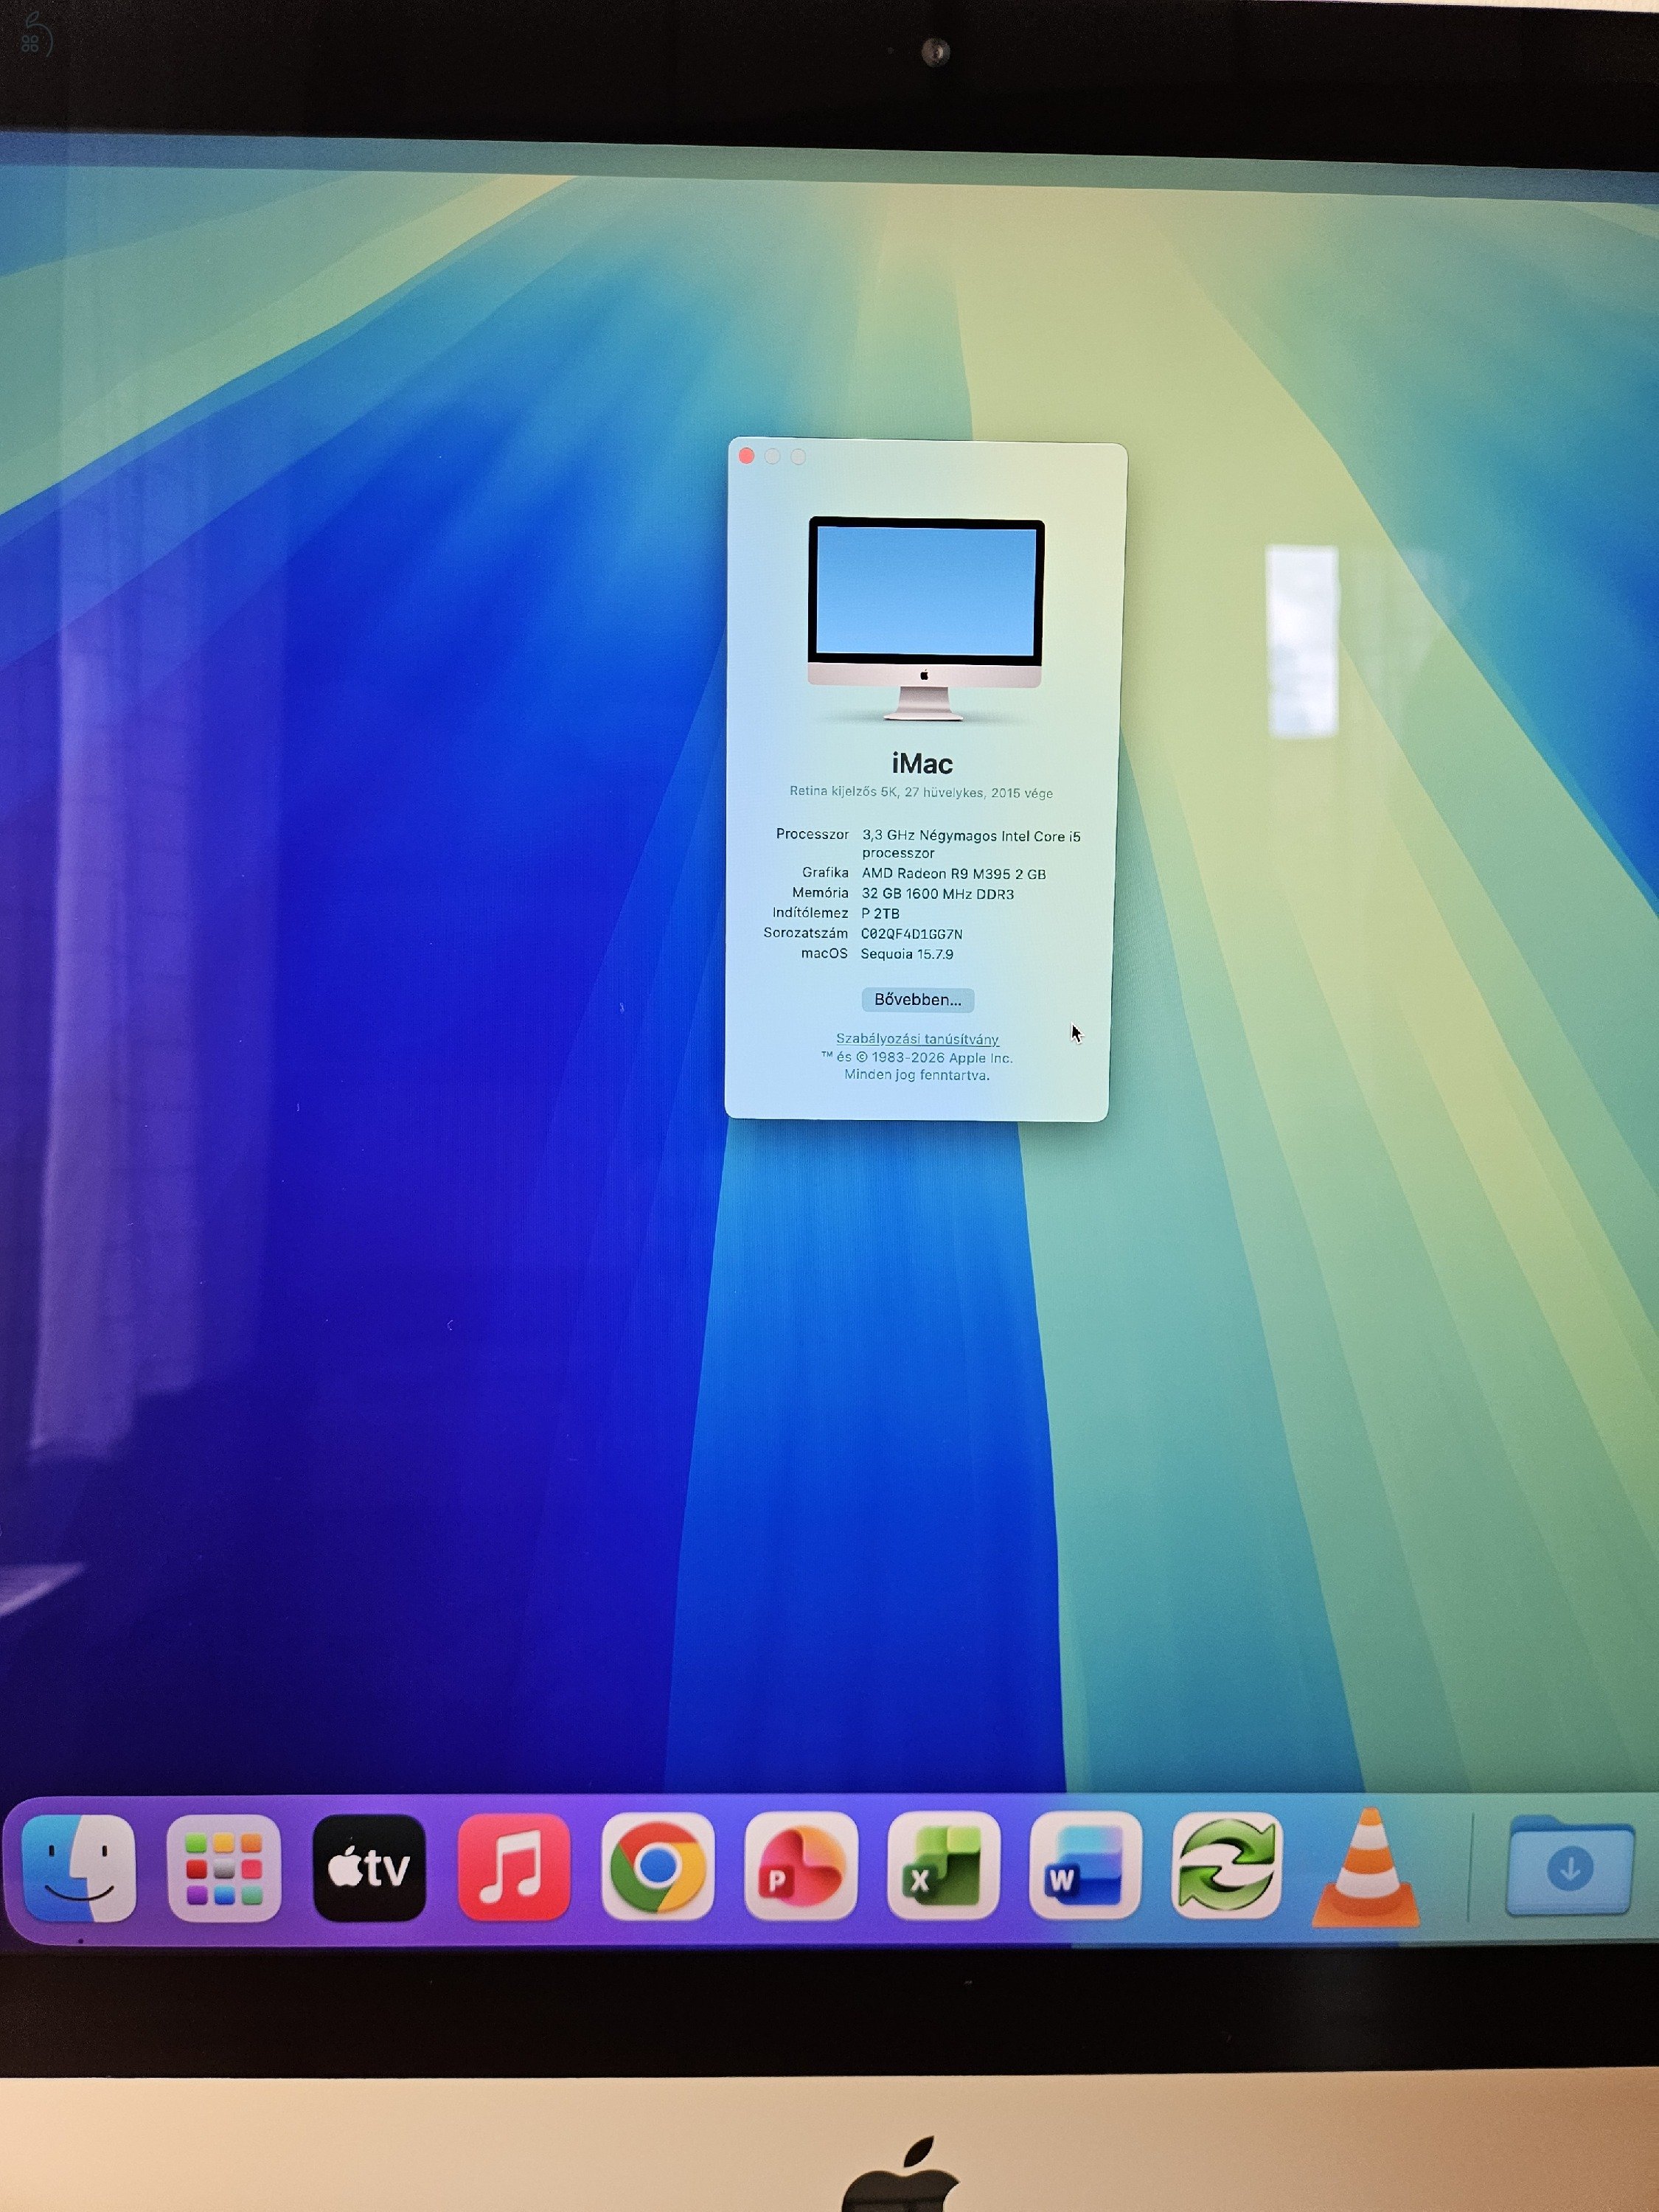Open Launchpad in the Dock
The height and width of the screenshot is (2212, 1659).
(224, 1868)
